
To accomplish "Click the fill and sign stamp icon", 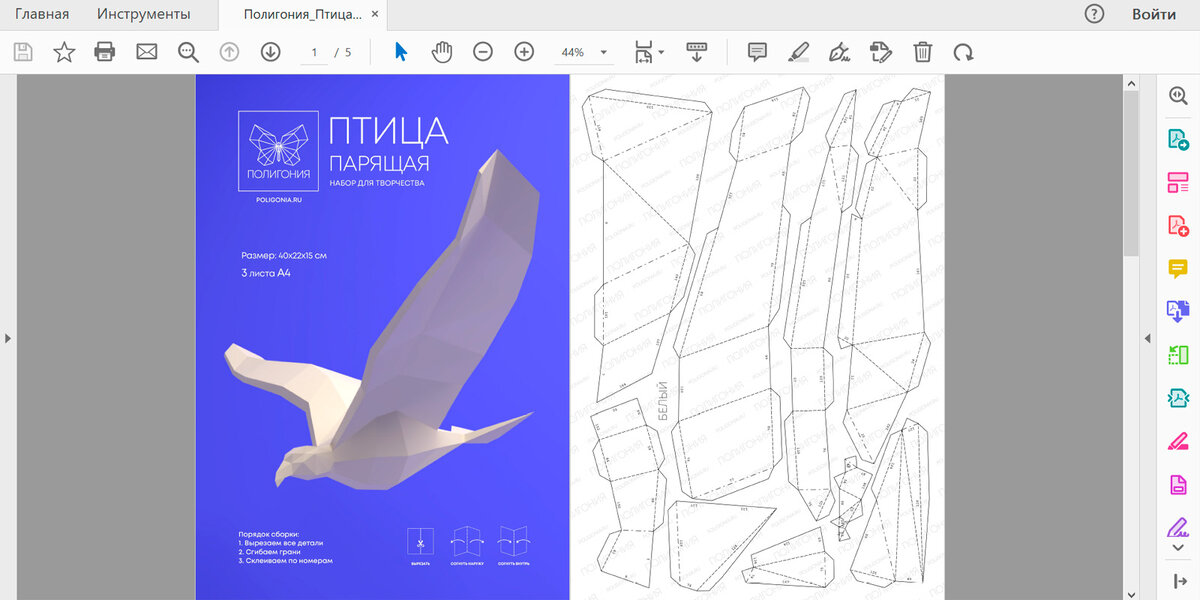I will click(881, 52).
